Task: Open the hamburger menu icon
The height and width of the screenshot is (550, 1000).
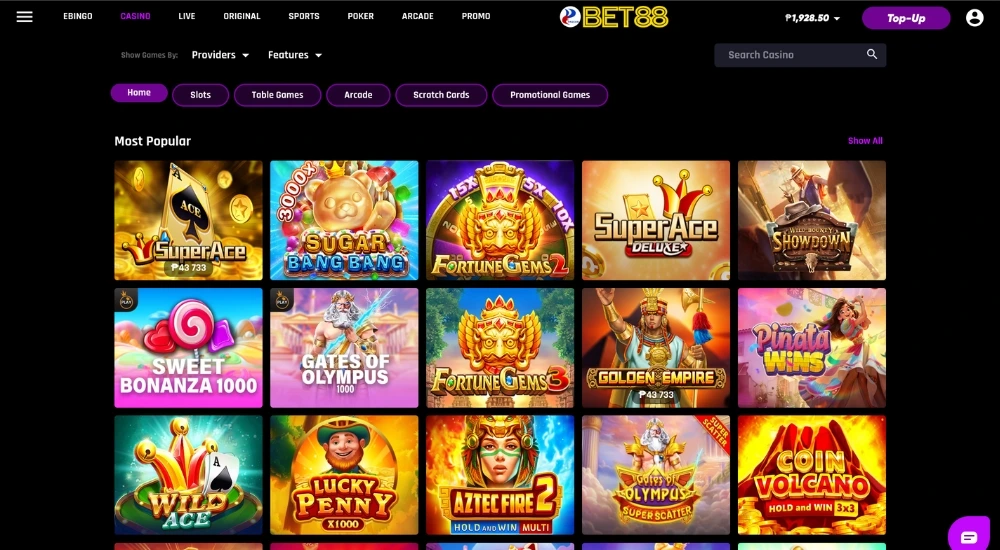Action: click(x=24, y=17)
